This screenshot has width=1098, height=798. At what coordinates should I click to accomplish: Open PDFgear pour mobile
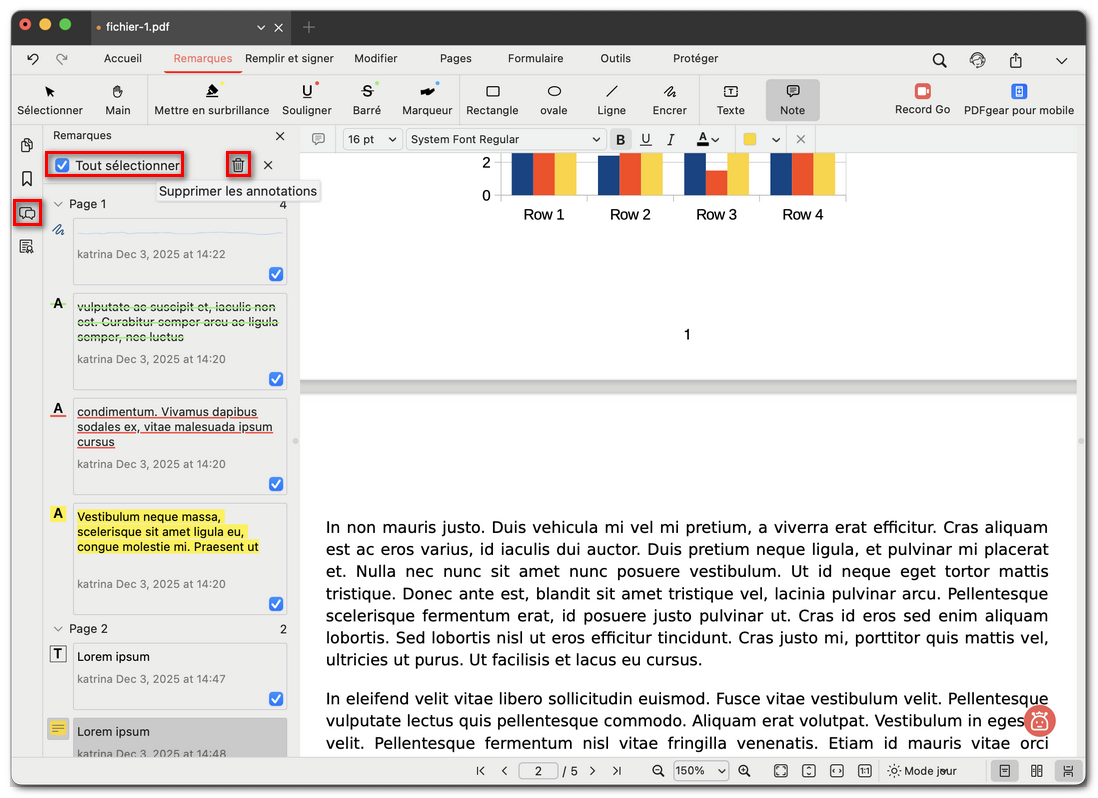coord(1019,100)
